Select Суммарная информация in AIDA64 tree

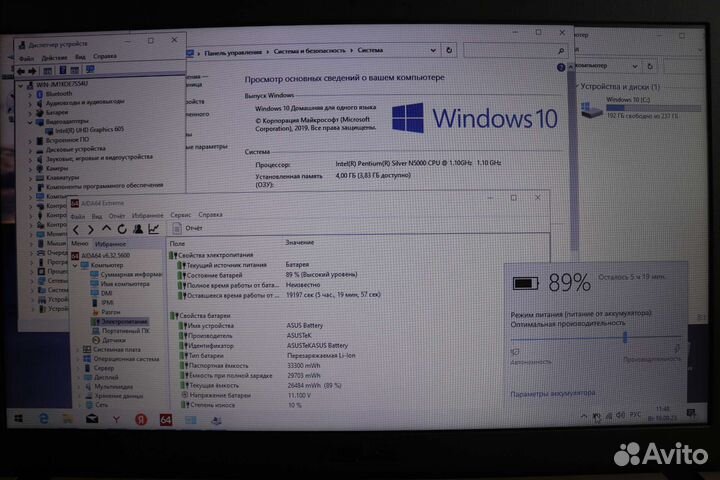pyautogui.click(x=127, y=275)
